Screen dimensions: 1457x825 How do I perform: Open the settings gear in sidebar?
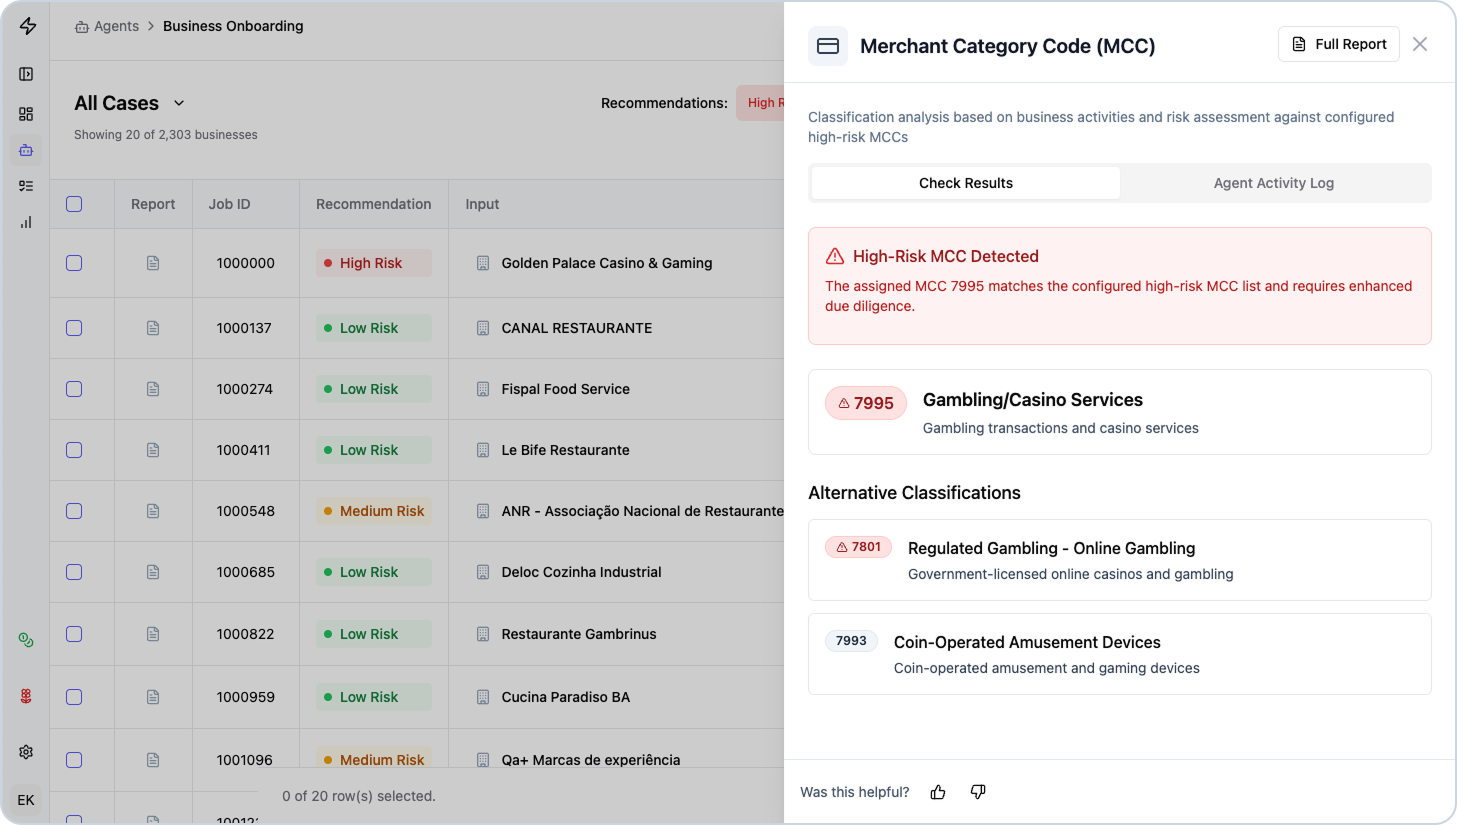coord(26,752)
